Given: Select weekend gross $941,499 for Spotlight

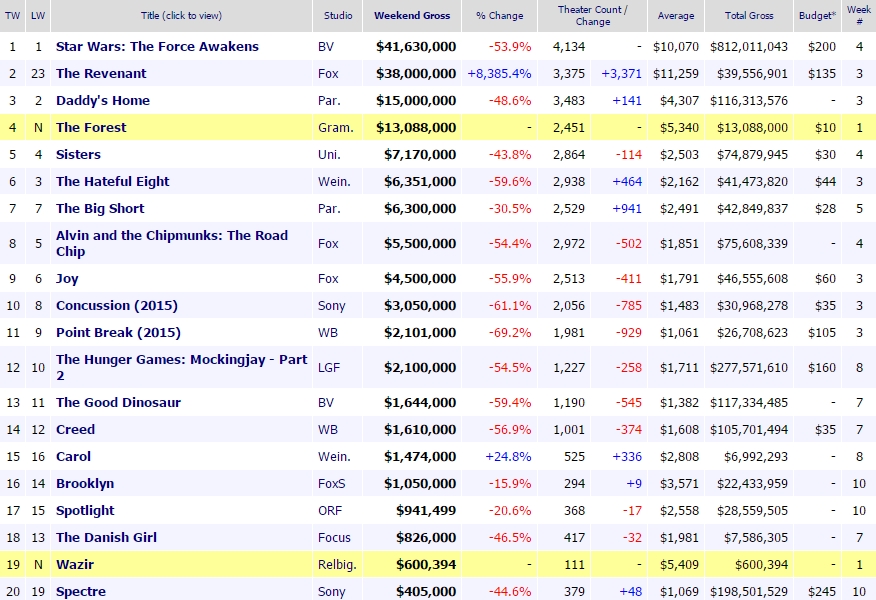Looking at the screenshot, I should [x=426, y=511].
